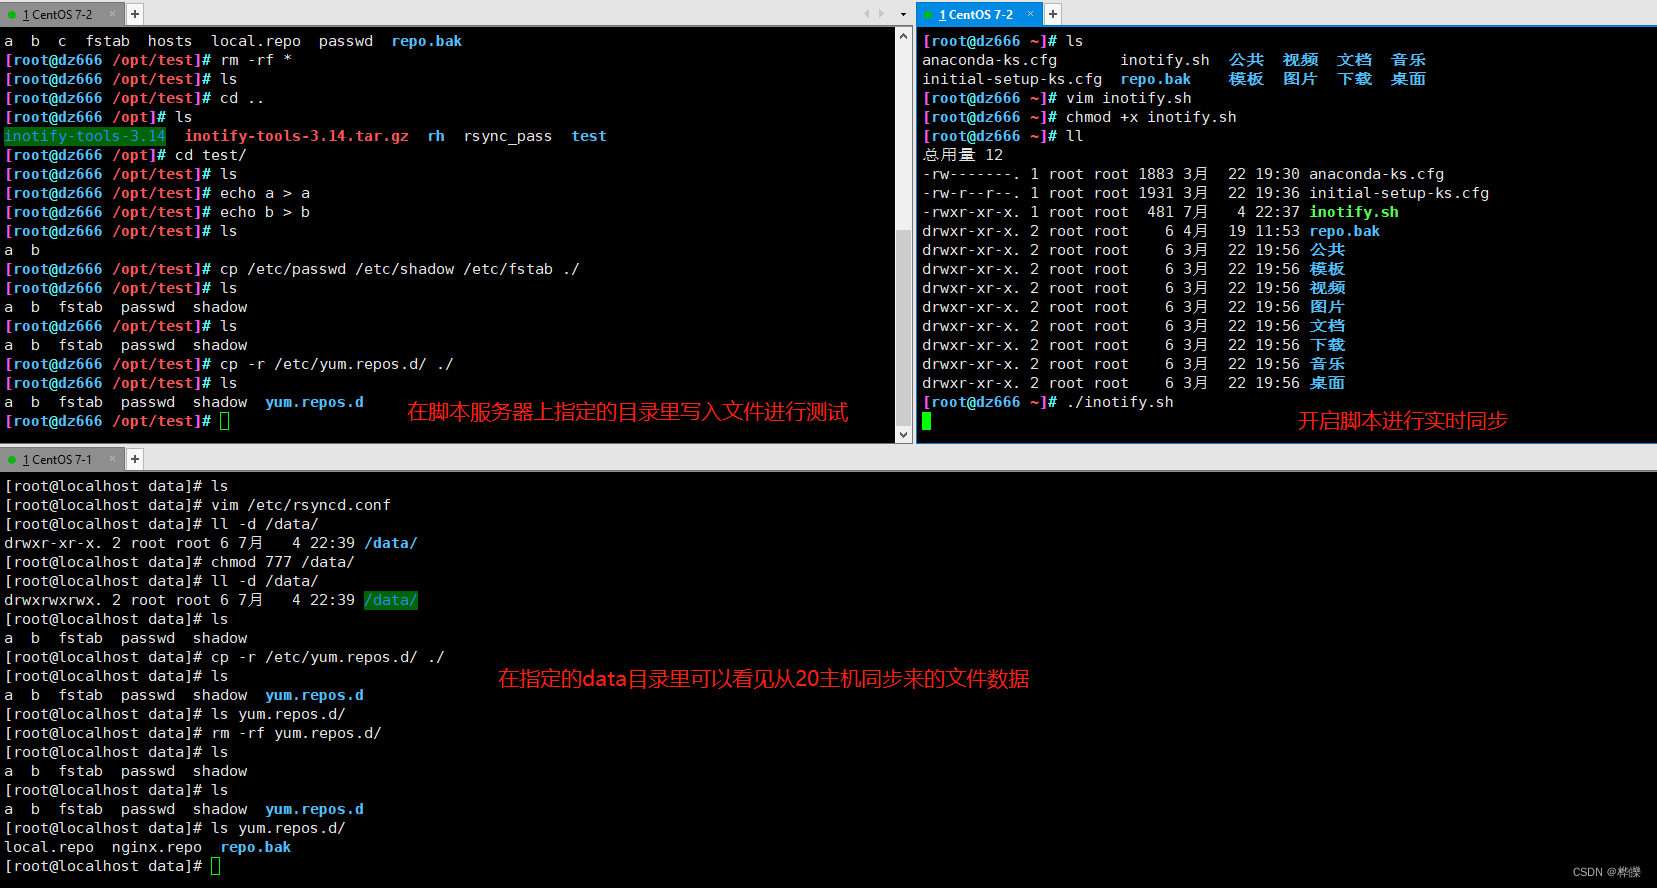Click repo.bak in the bottom pane
The height and width of the screenshot is (888, 1657).
(256, 847)
